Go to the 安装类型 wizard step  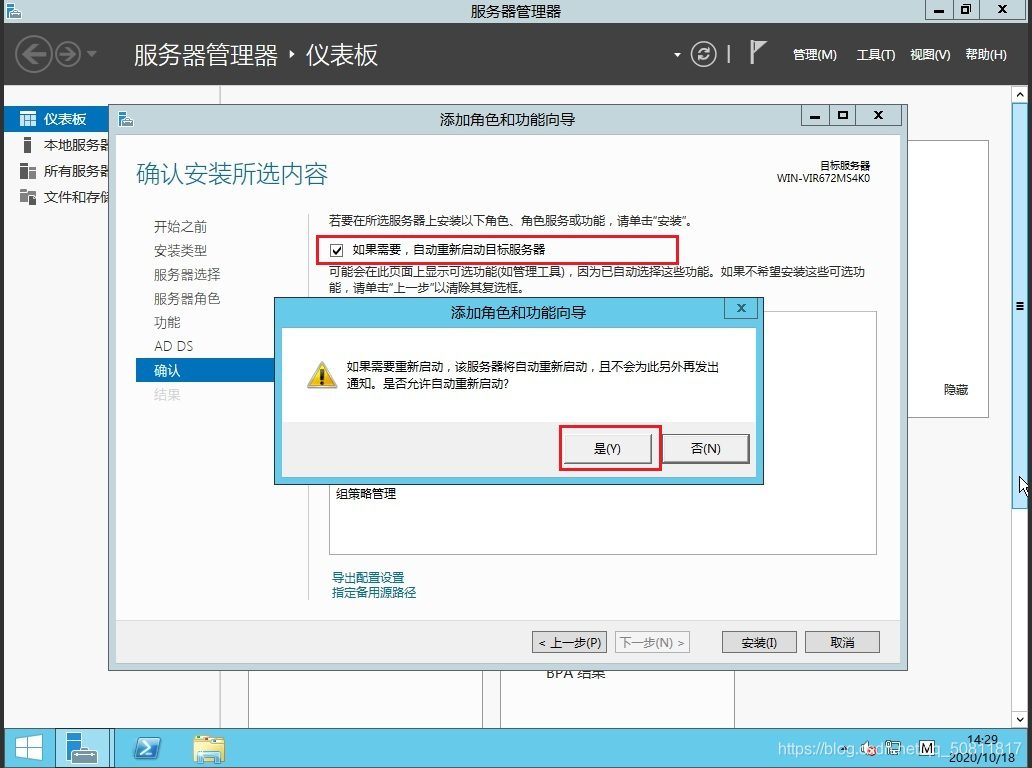coord(180,251)
